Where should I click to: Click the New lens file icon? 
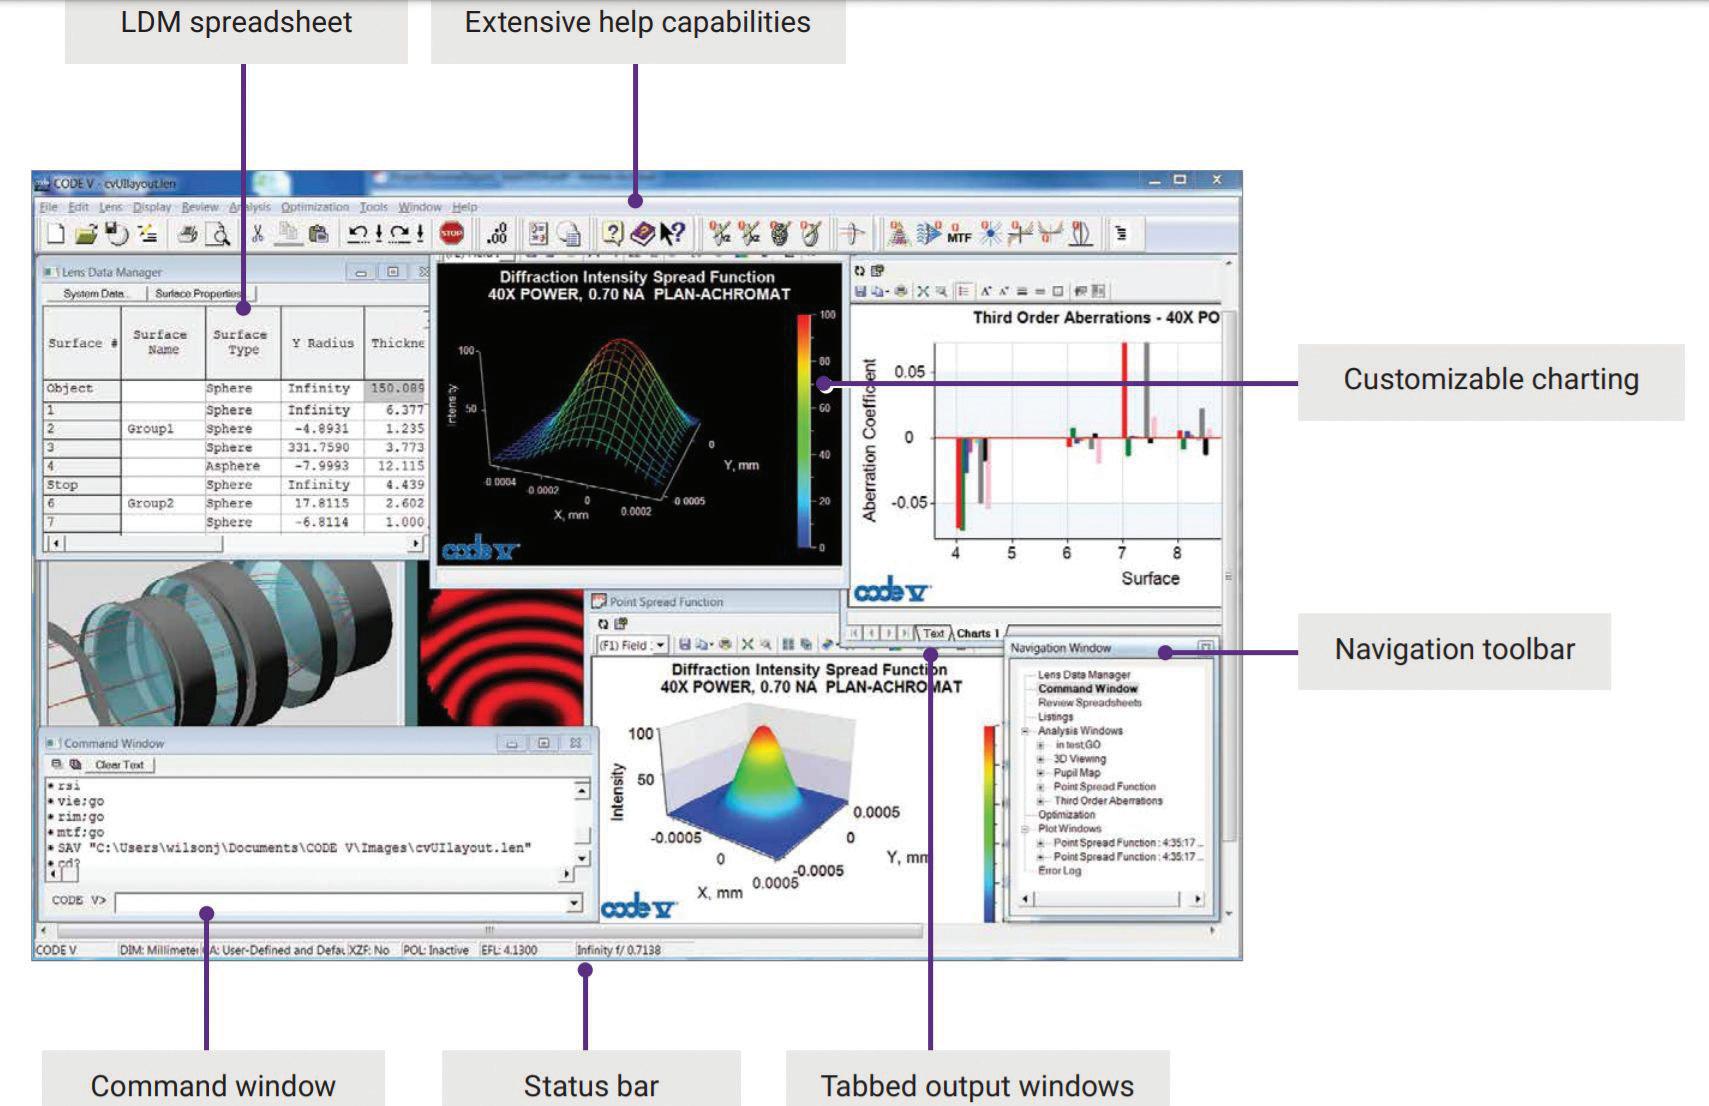(55, 233)
